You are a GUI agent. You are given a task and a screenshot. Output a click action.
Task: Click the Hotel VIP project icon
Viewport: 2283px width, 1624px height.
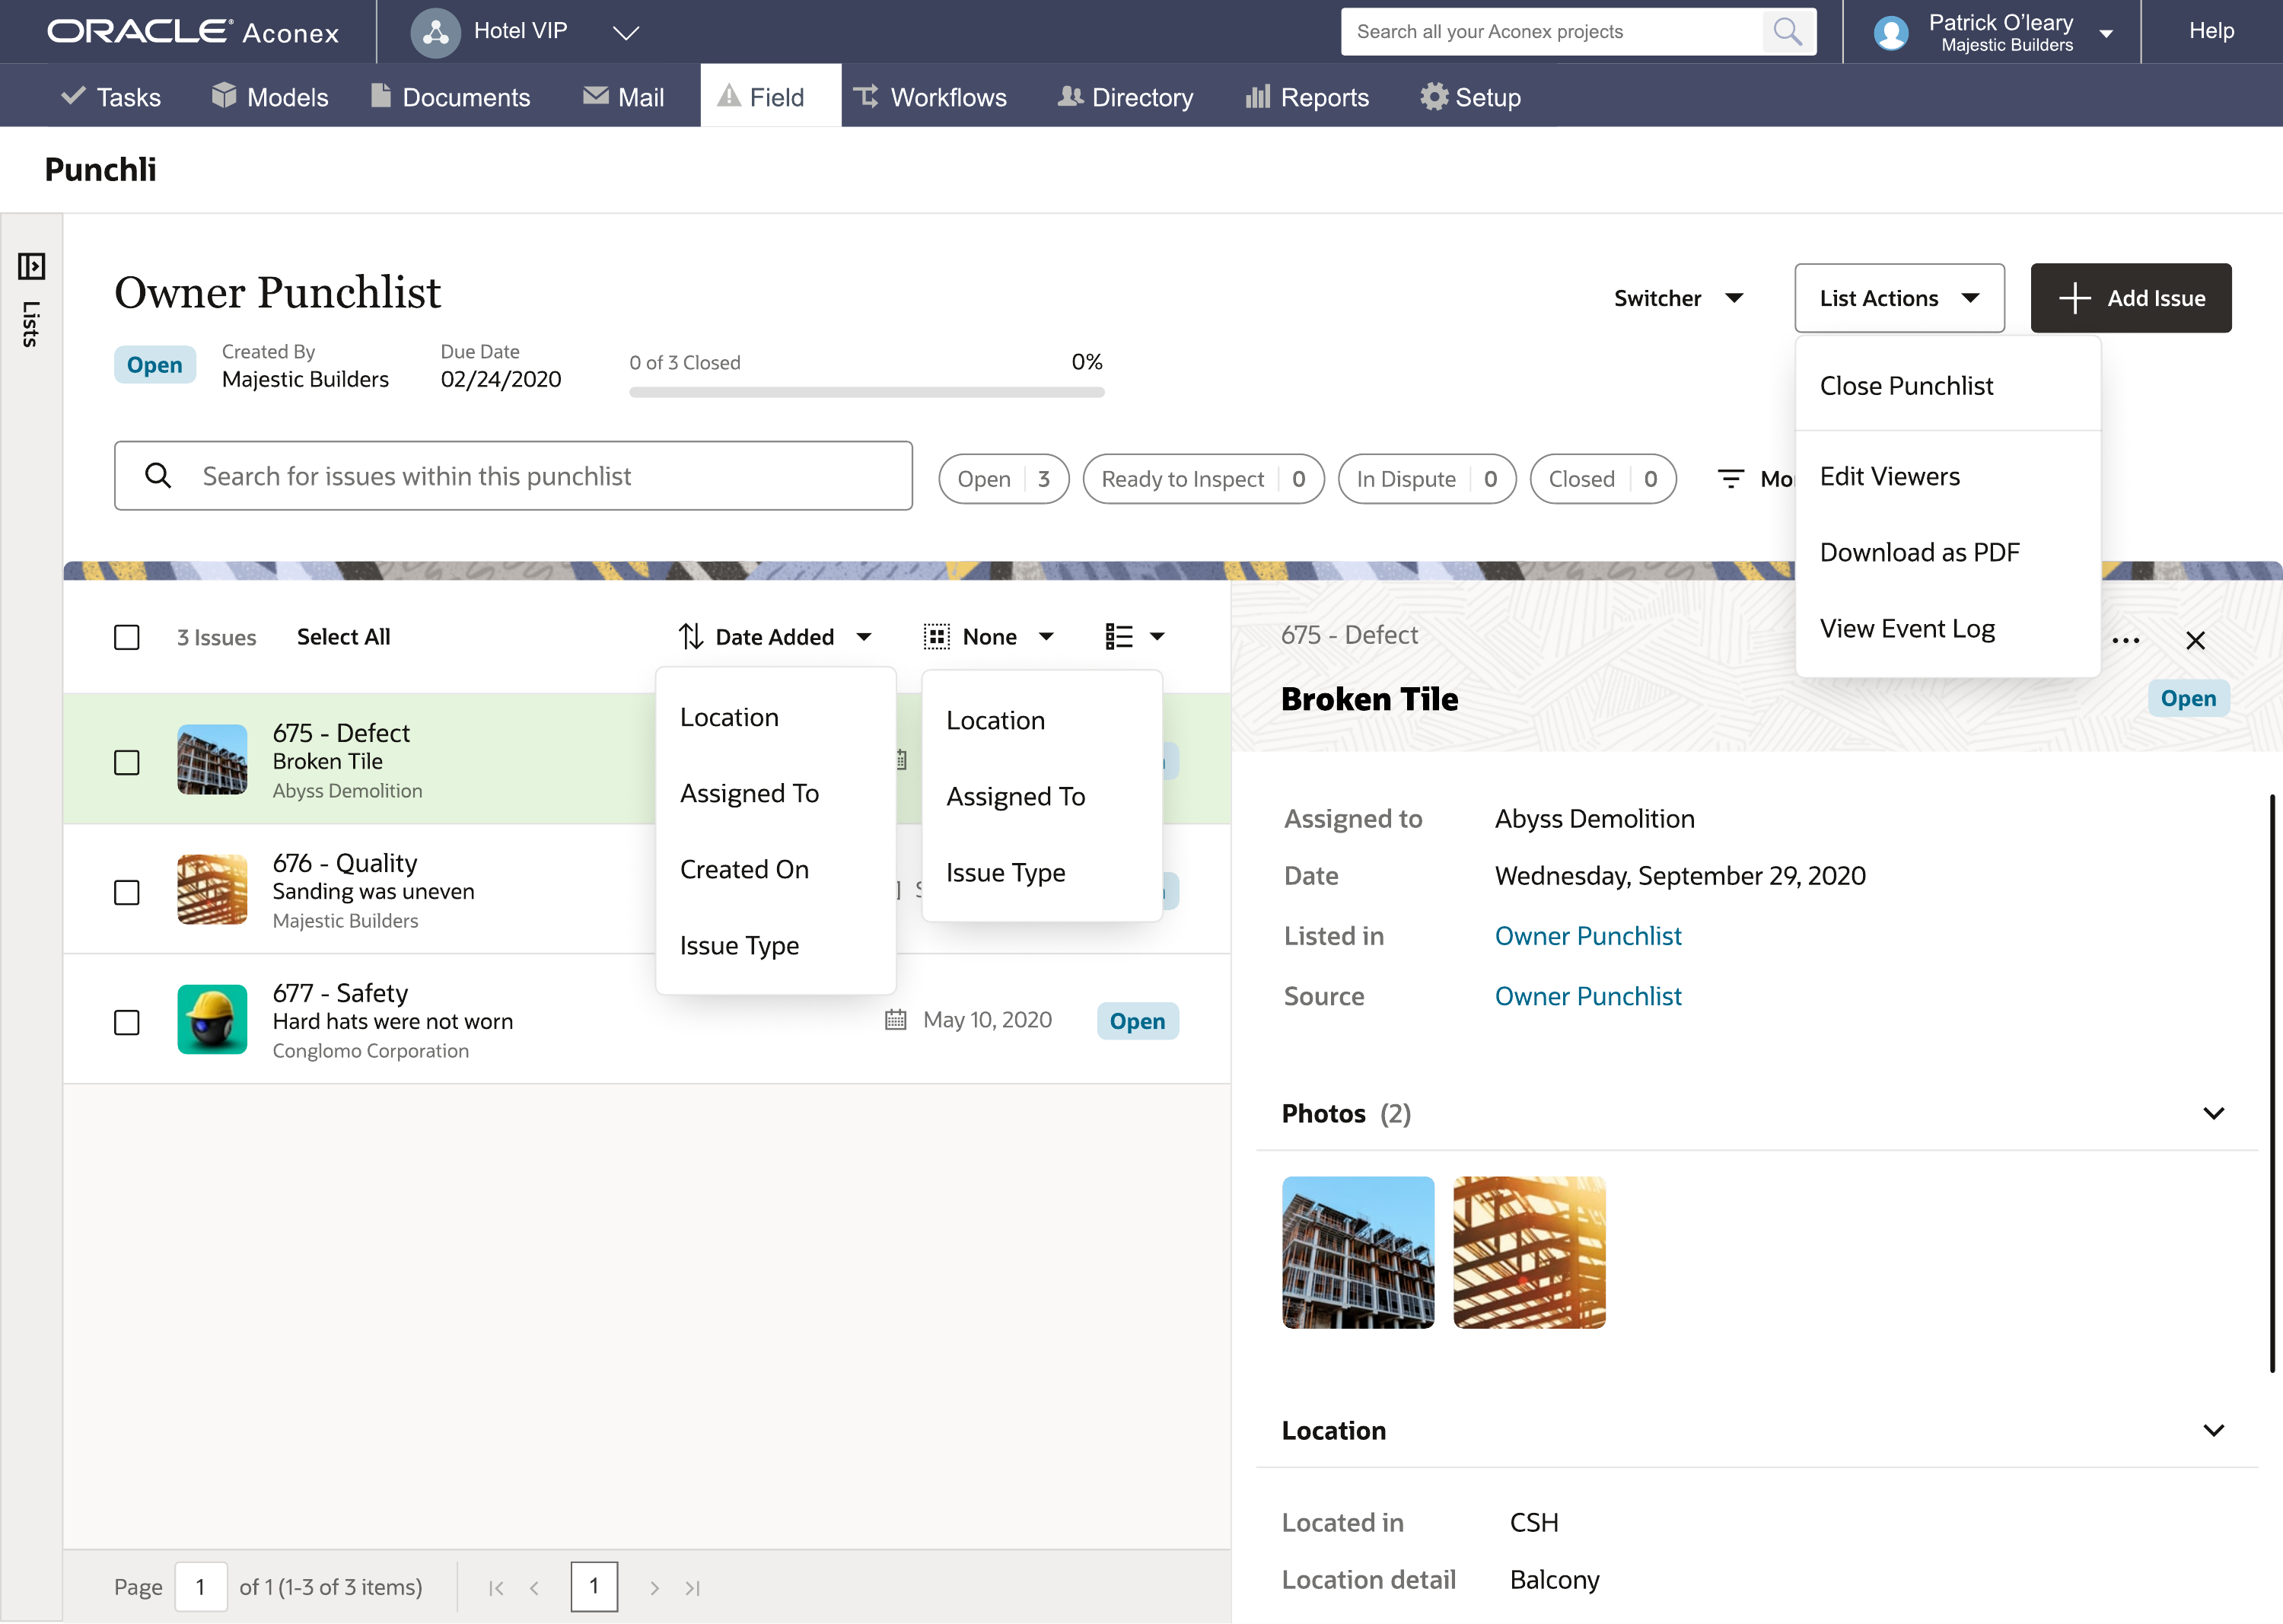pyautogui.click(x=435, y=32)
